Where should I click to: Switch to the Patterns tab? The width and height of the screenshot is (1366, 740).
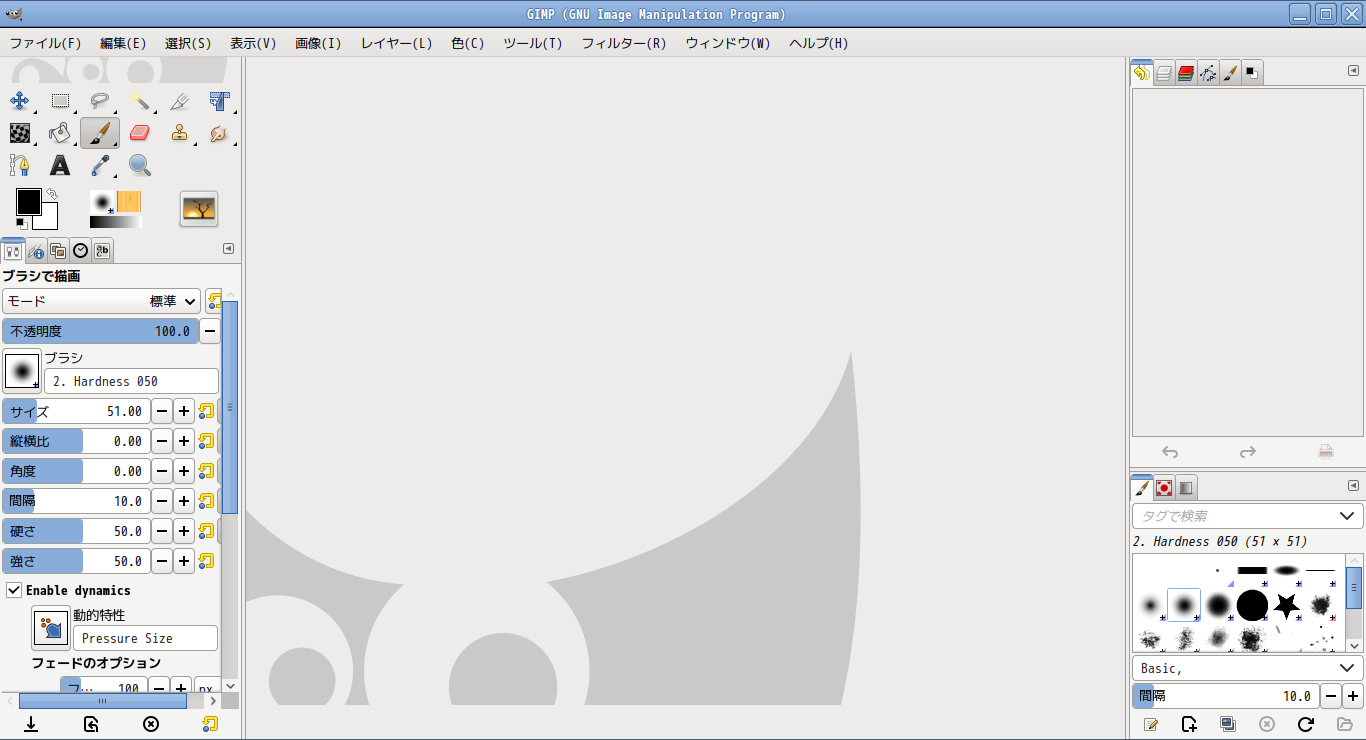[x=1164, y=488]
